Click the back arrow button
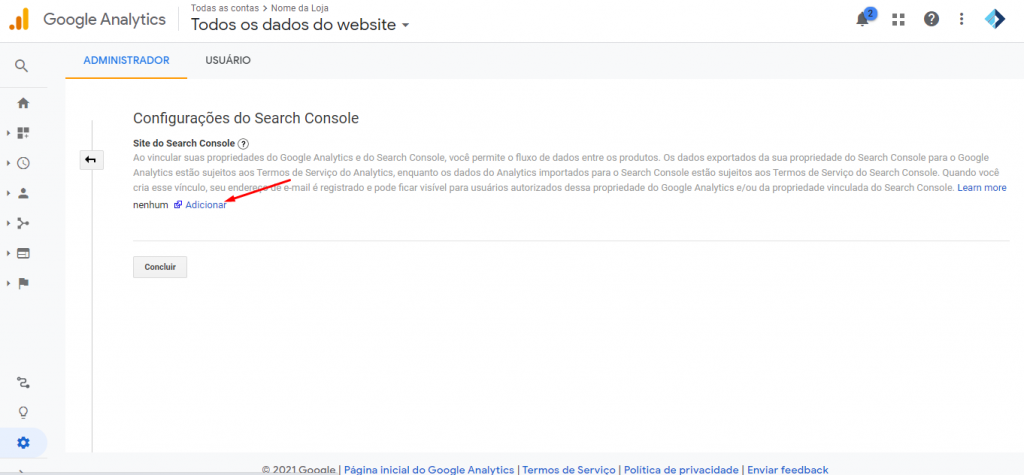The height and width of the screenshot is (475, 1024). coord(91,159)
